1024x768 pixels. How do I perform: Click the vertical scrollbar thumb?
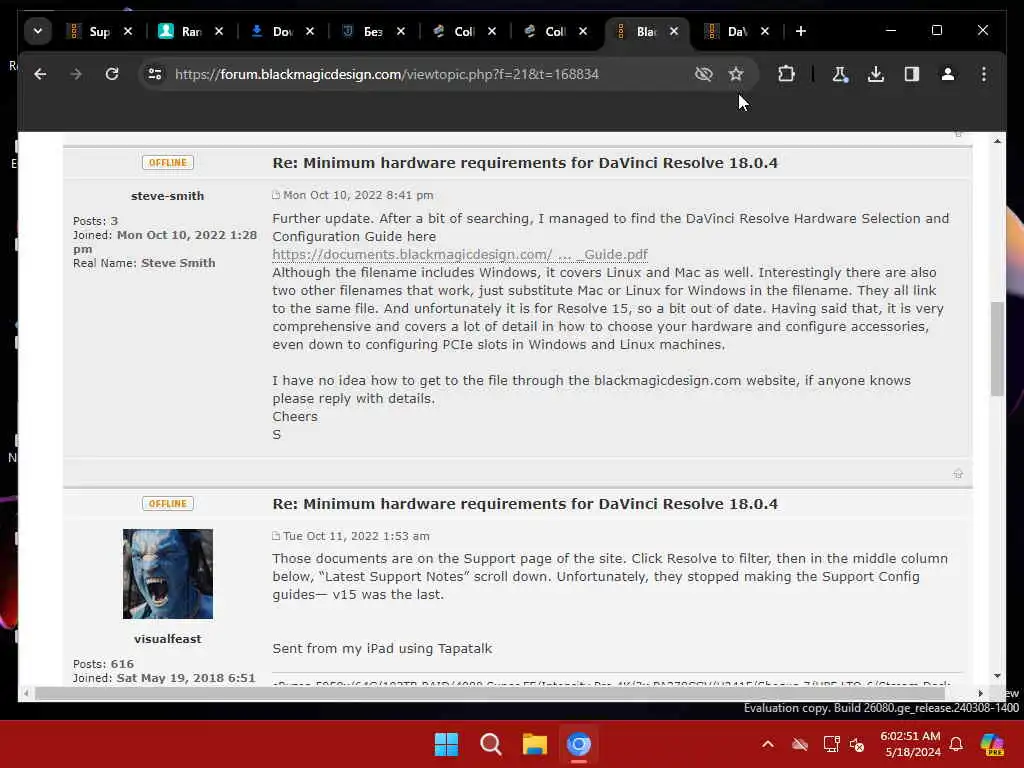click(x=997, y=349)
